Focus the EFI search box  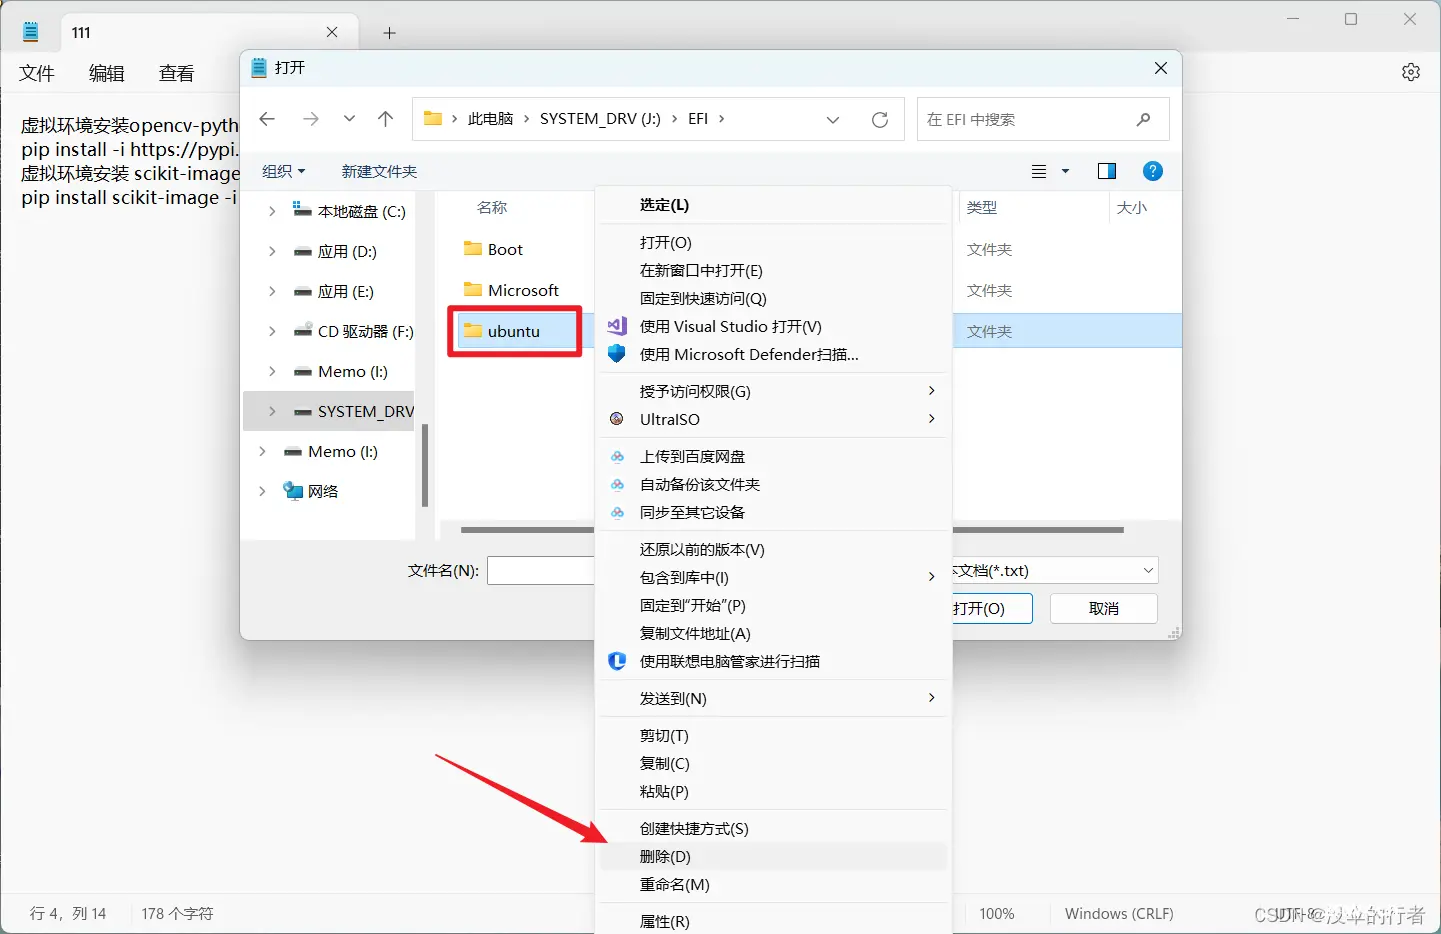pos(1043,119)
